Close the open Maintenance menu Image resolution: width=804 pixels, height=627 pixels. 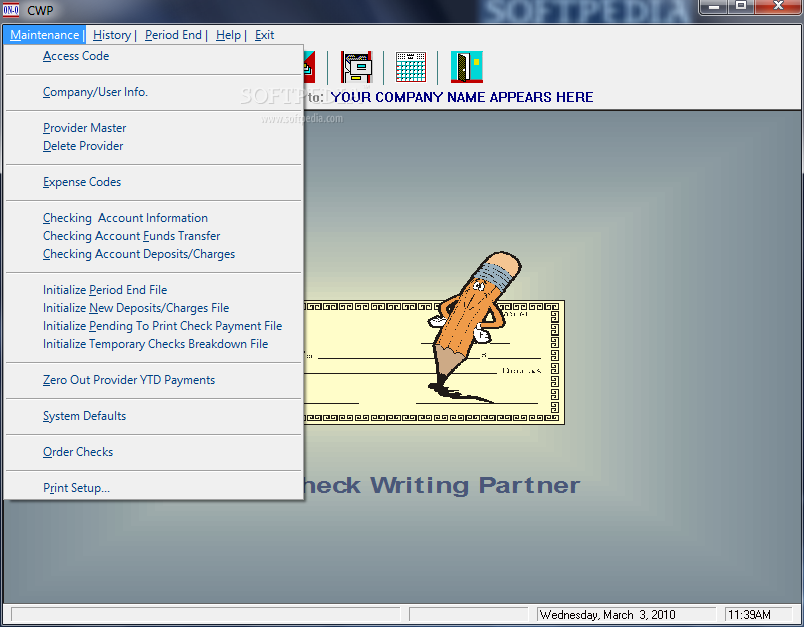pyautogui.click(x=45, y=35)
